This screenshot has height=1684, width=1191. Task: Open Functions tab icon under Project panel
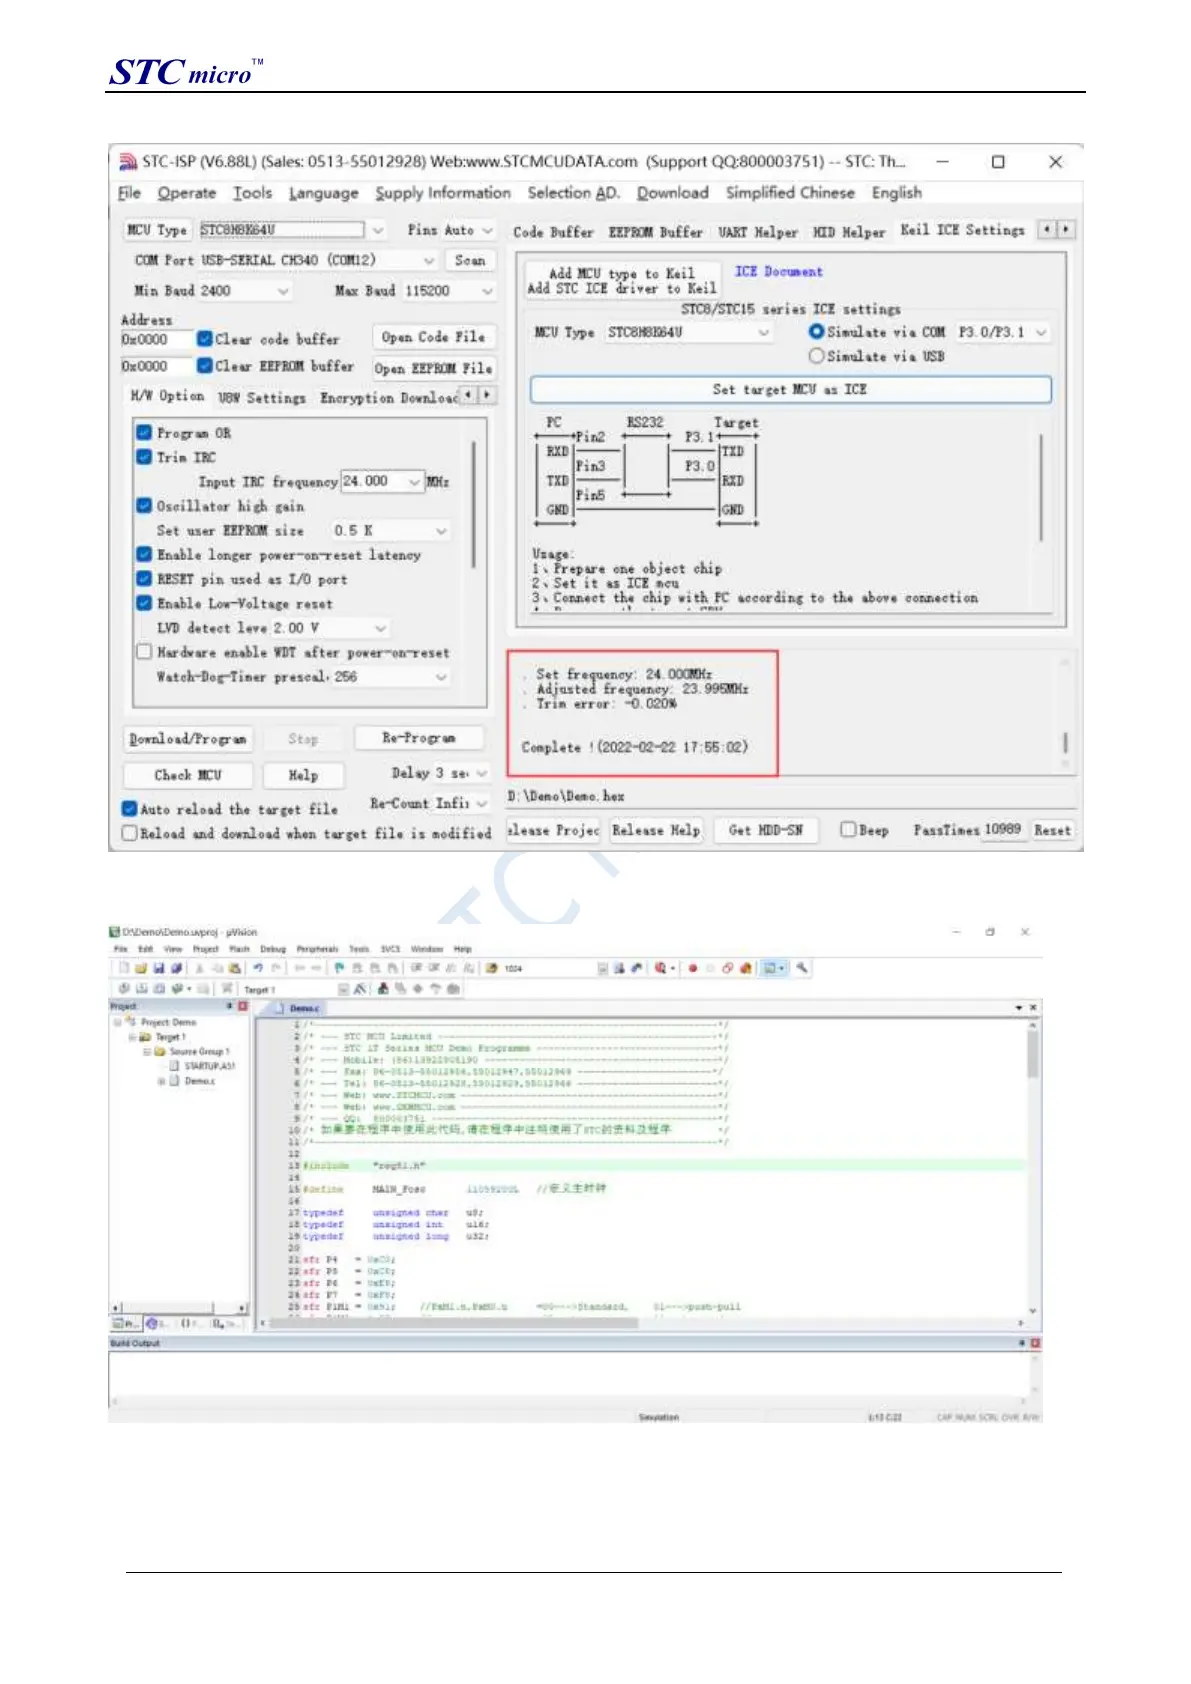pos(188,1323)
